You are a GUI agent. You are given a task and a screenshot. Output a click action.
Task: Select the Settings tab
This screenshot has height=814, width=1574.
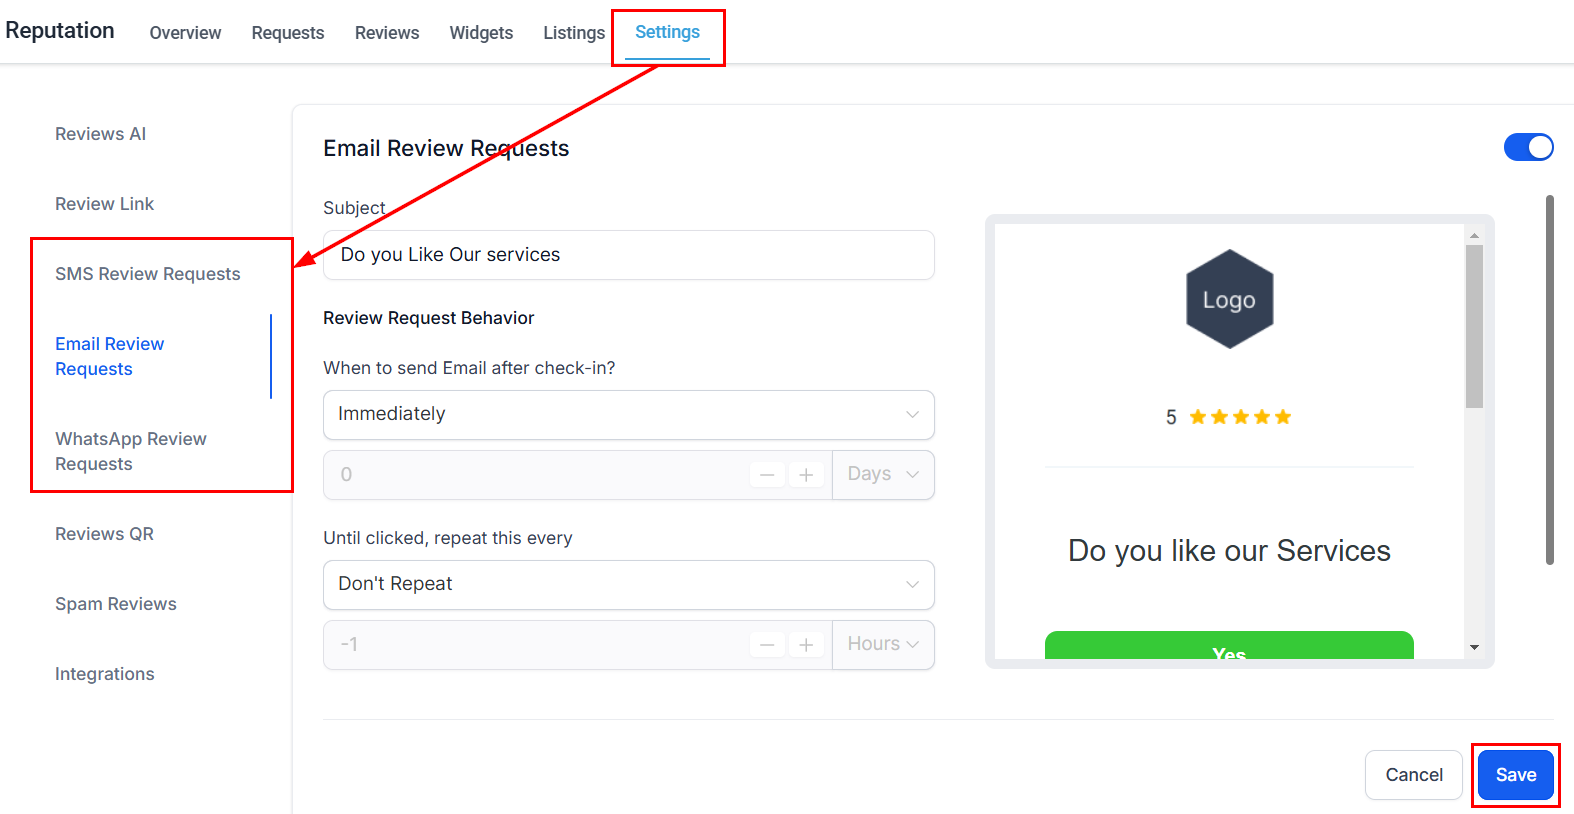[667, 32]
